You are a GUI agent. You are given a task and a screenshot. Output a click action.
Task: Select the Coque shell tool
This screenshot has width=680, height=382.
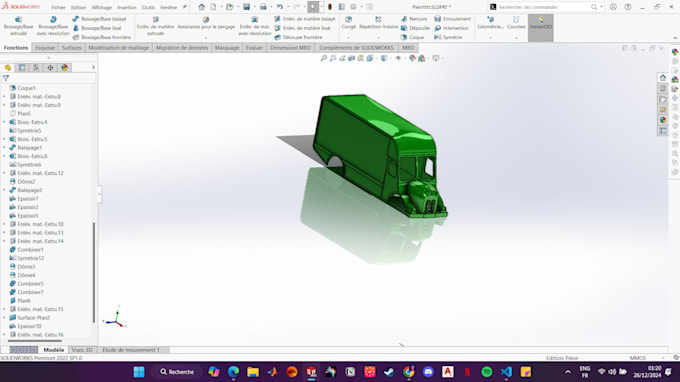pyautogui.click(x=412, y=37)
